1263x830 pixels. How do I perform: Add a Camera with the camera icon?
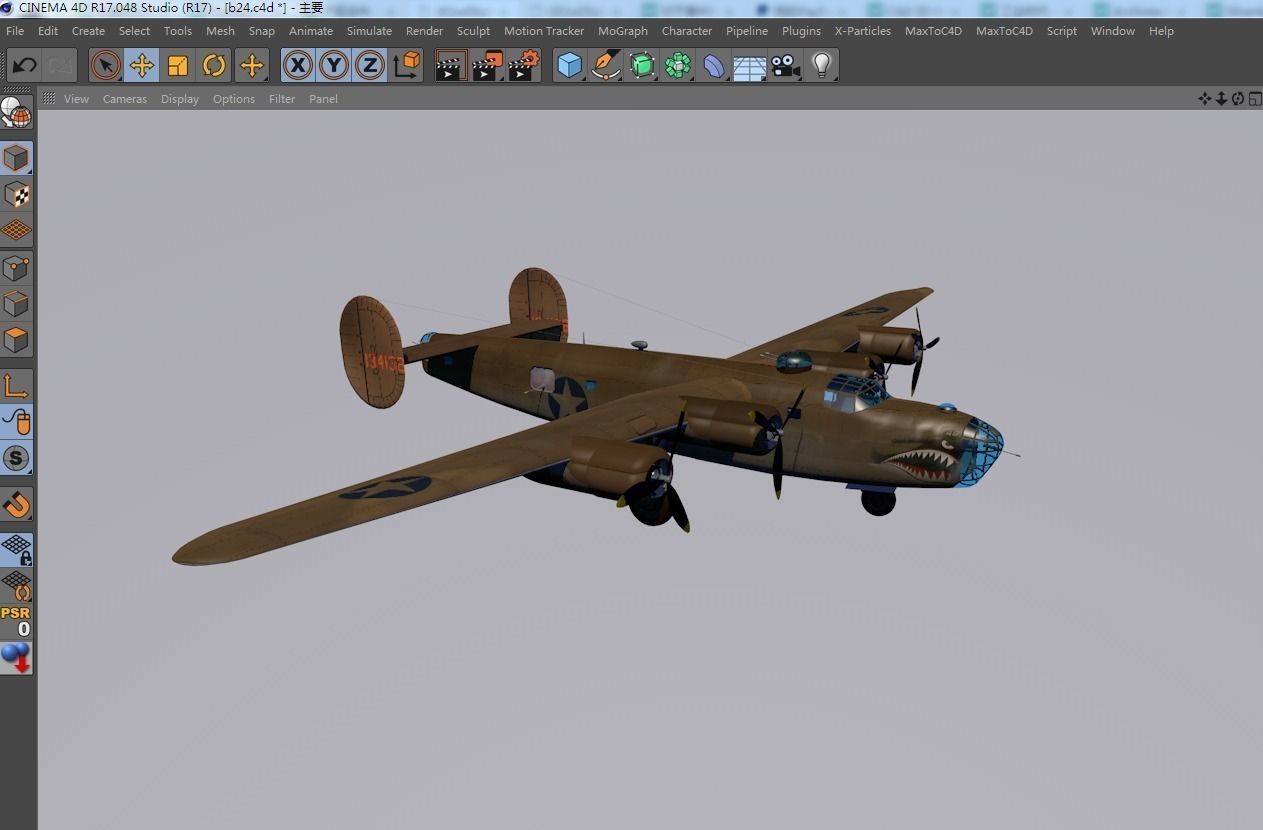(x=785, y=66)
